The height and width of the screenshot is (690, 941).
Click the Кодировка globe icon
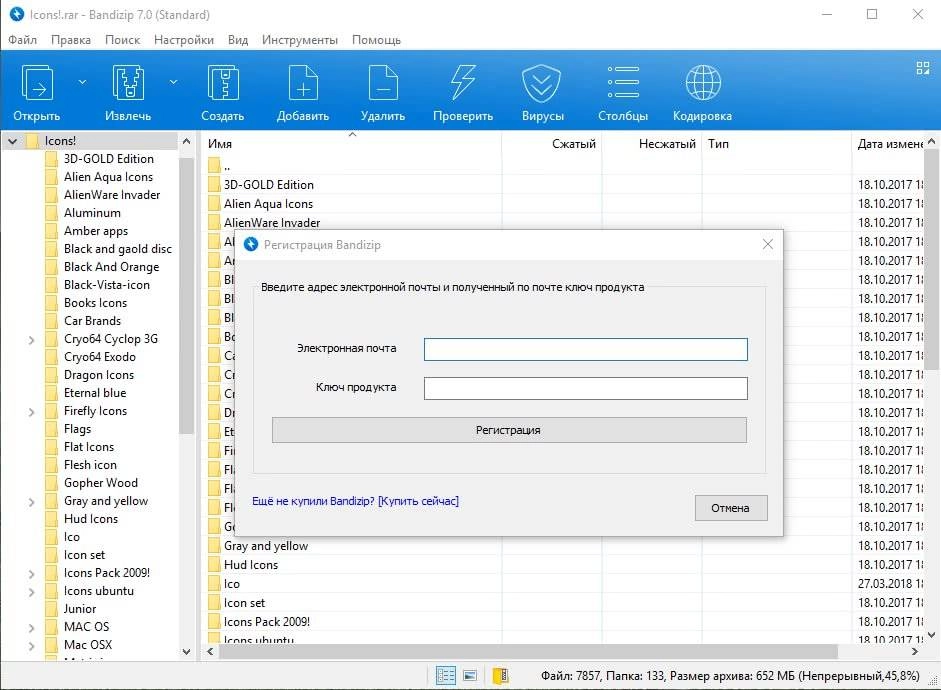(703, 83)
